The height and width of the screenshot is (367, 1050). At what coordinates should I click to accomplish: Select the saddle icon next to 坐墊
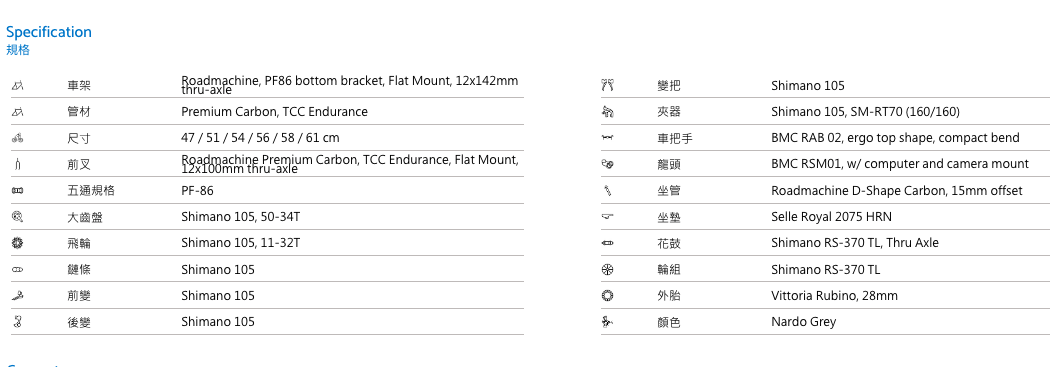click(x=607, y=216)
